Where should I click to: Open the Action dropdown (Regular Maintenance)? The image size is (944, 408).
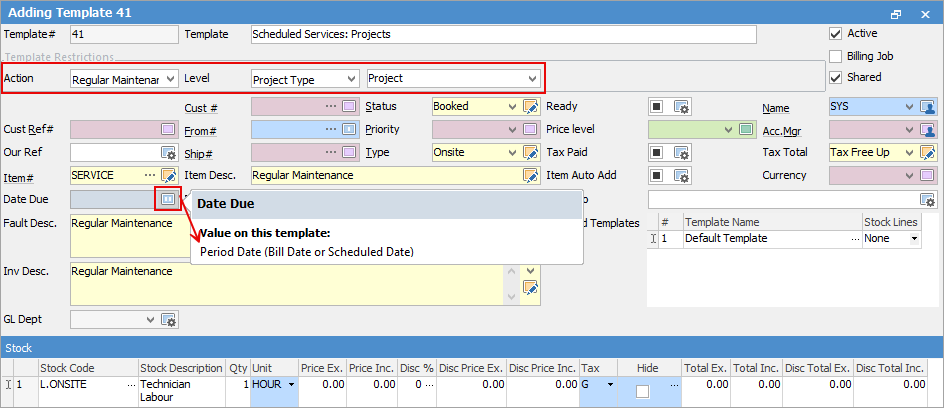(x=170, y=79)
